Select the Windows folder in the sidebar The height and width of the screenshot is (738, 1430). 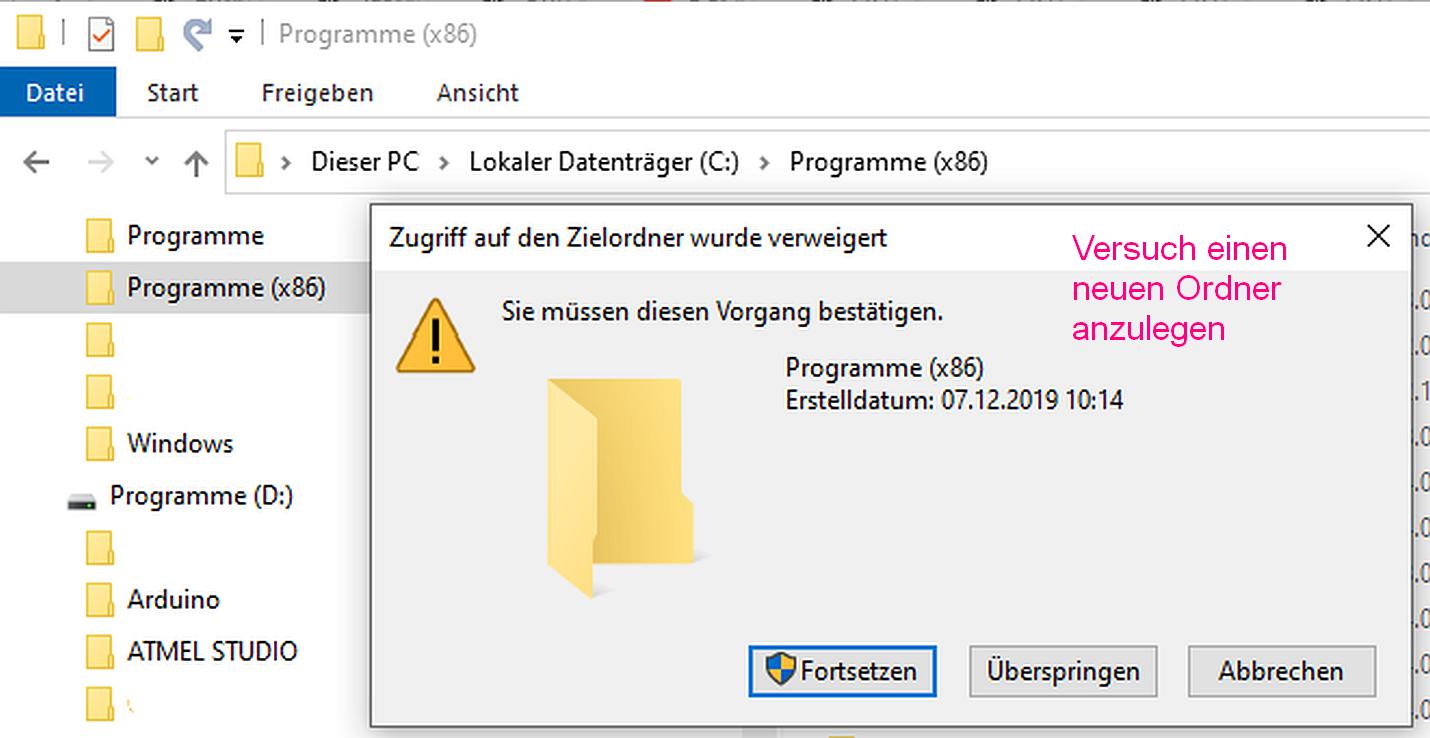[x=180, y=443]
